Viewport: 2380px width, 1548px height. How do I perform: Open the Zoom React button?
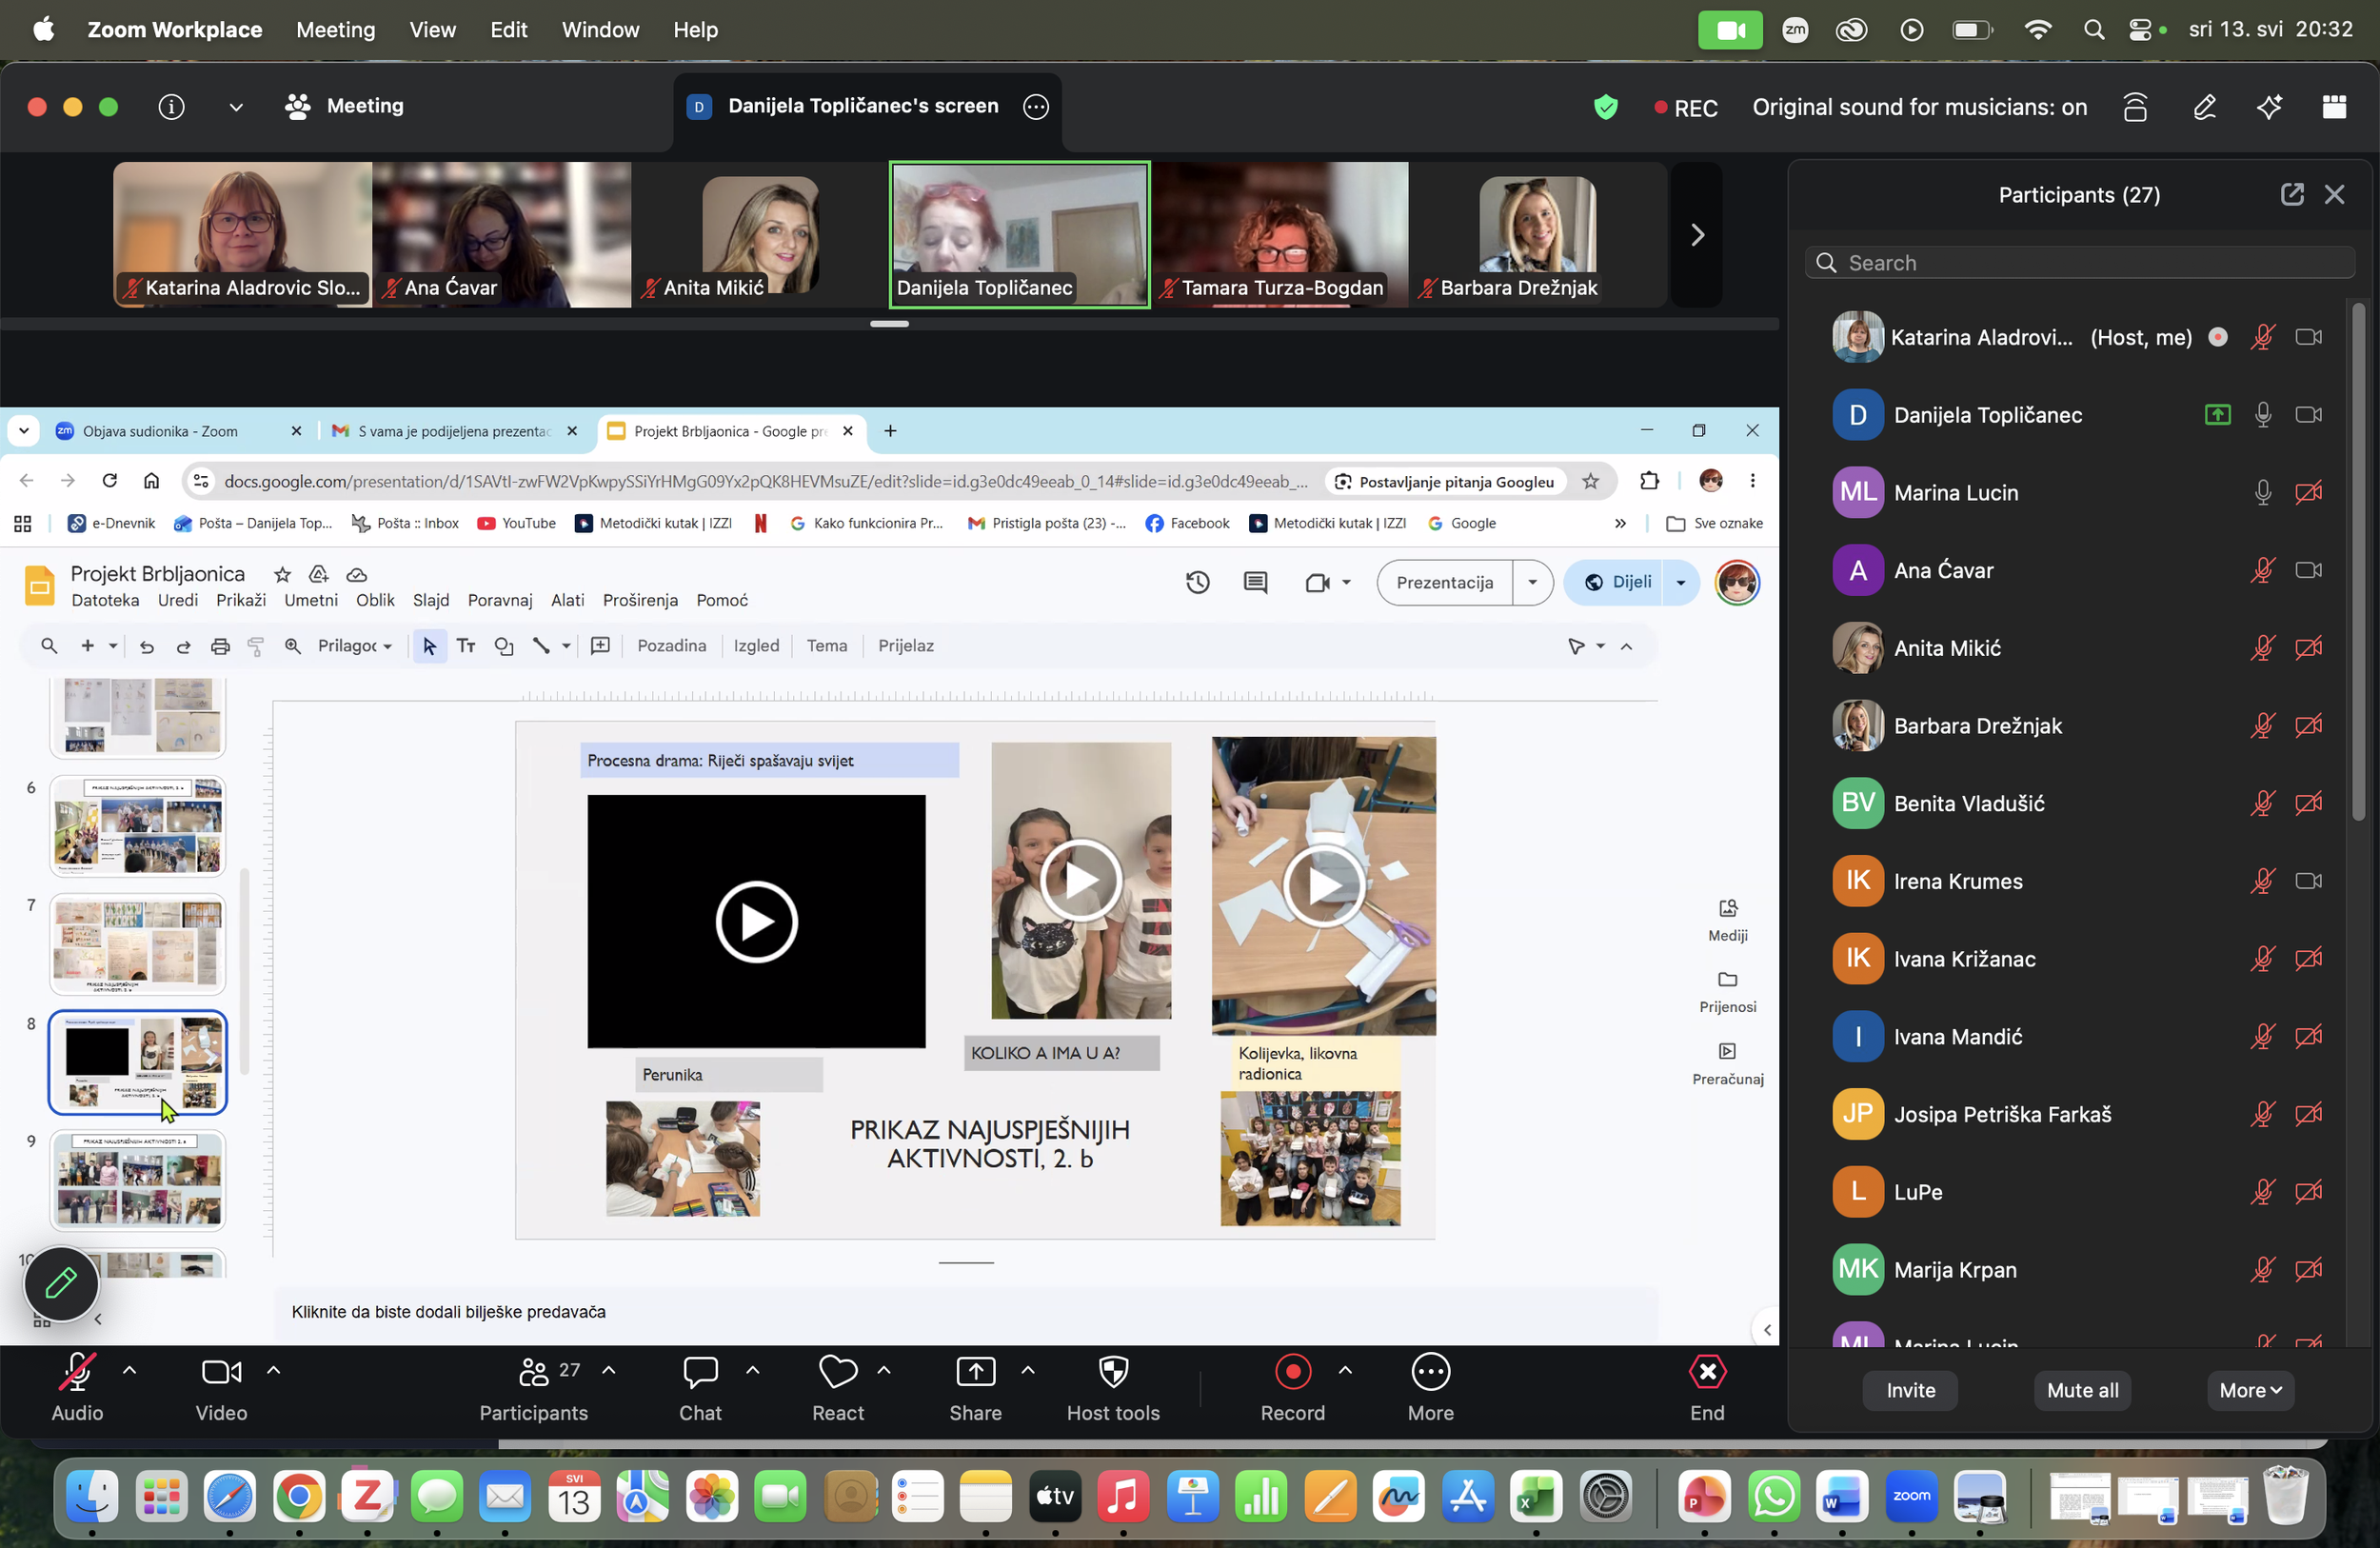tap(838, 1388)
